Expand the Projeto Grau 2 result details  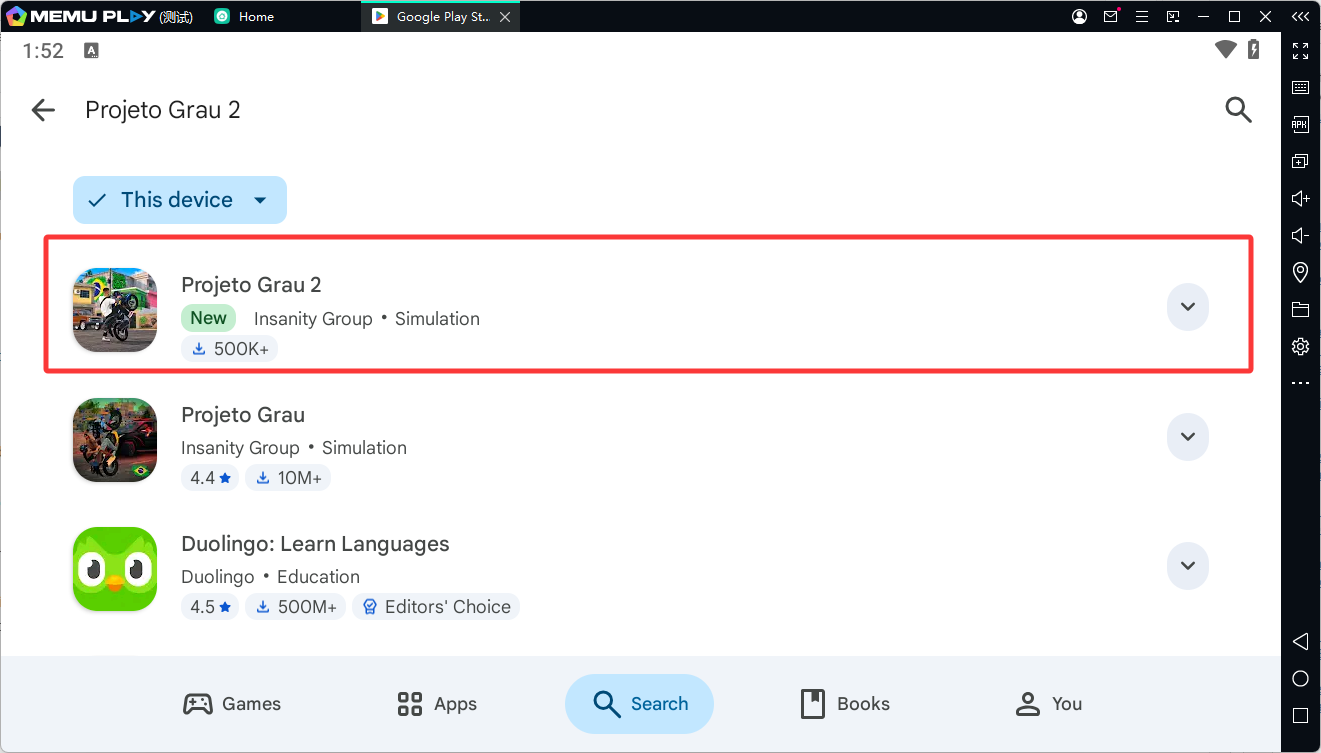pyautogui.click(x=1188, y=307)
